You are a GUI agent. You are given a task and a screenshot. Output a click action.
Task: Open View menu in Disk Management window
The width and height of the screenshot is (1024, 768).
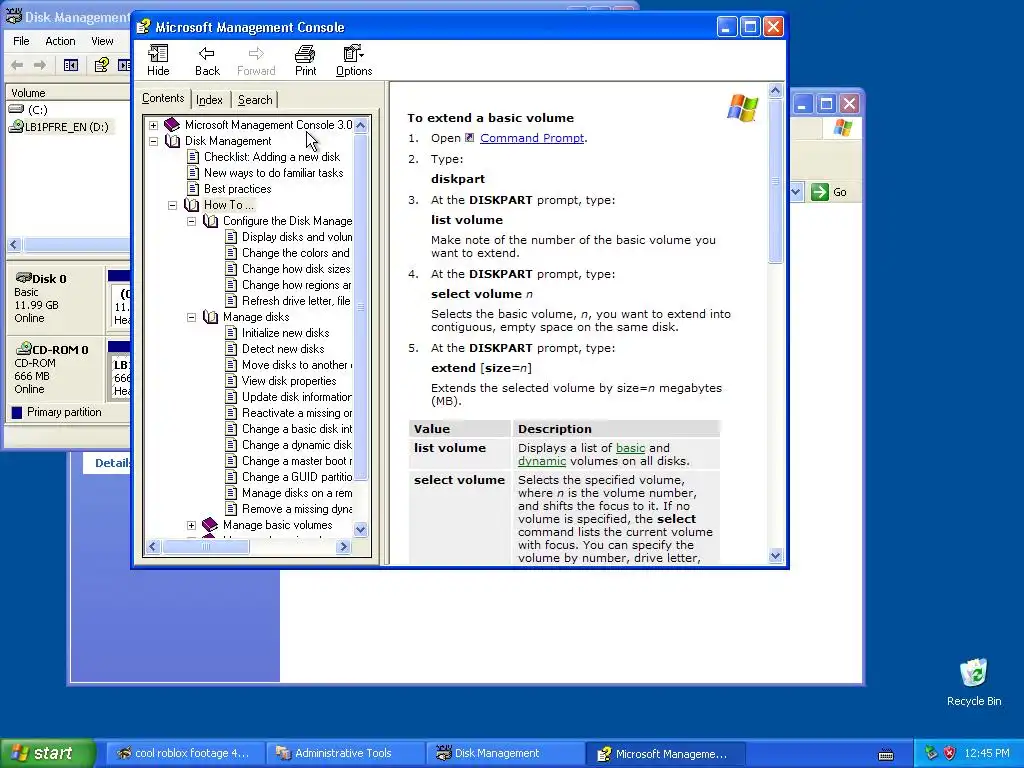point(102,41)
